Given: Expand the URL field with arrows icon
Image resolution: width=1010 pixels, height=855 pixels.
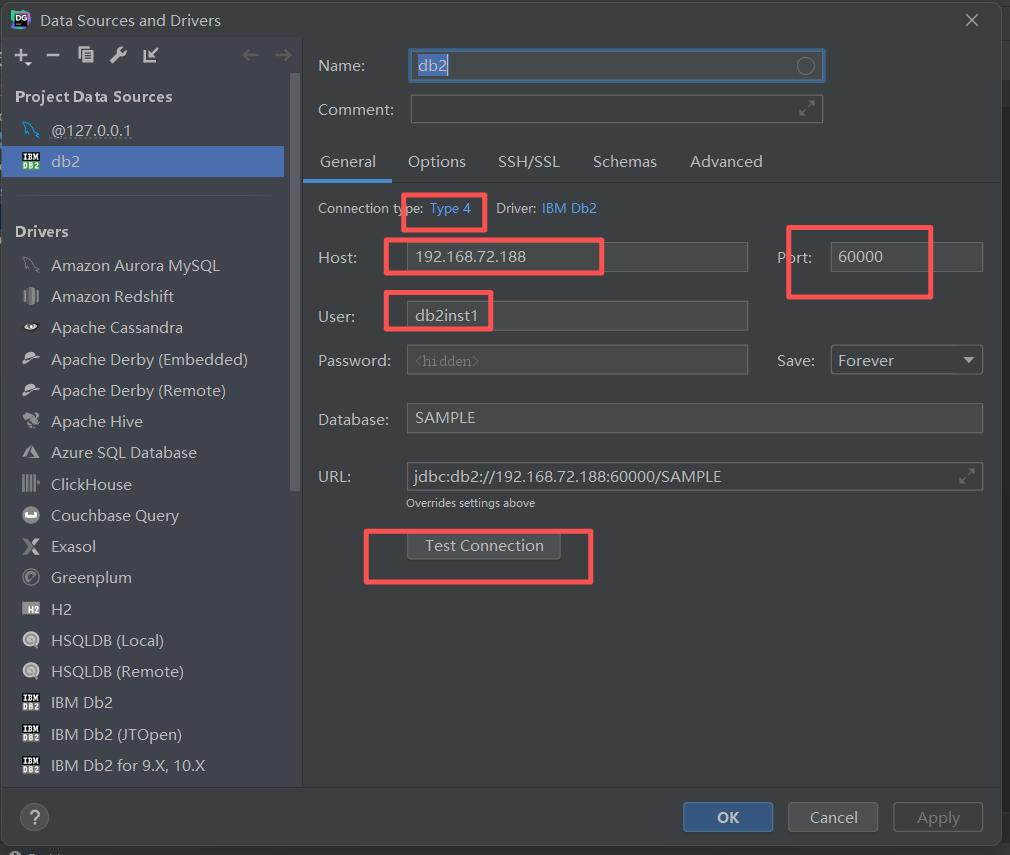Looking at the screenshot, I should [x=966, y=477].
